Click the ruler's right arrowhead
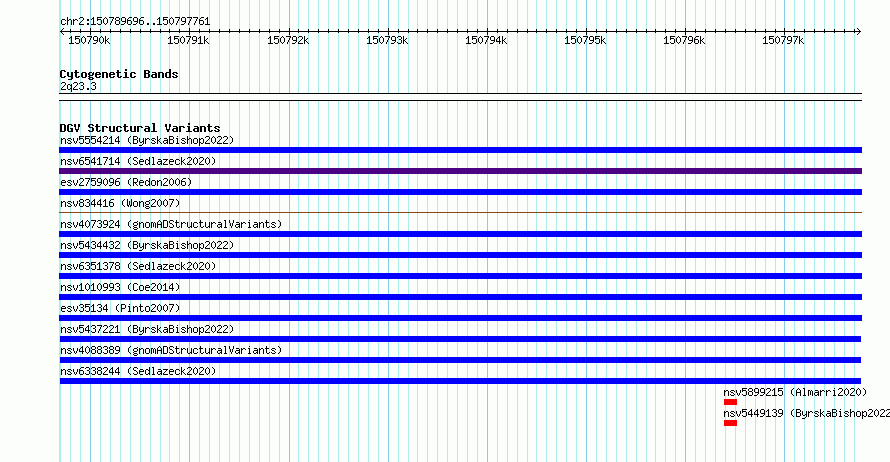Screen dimensions: 890x462 tap(859, 32)
